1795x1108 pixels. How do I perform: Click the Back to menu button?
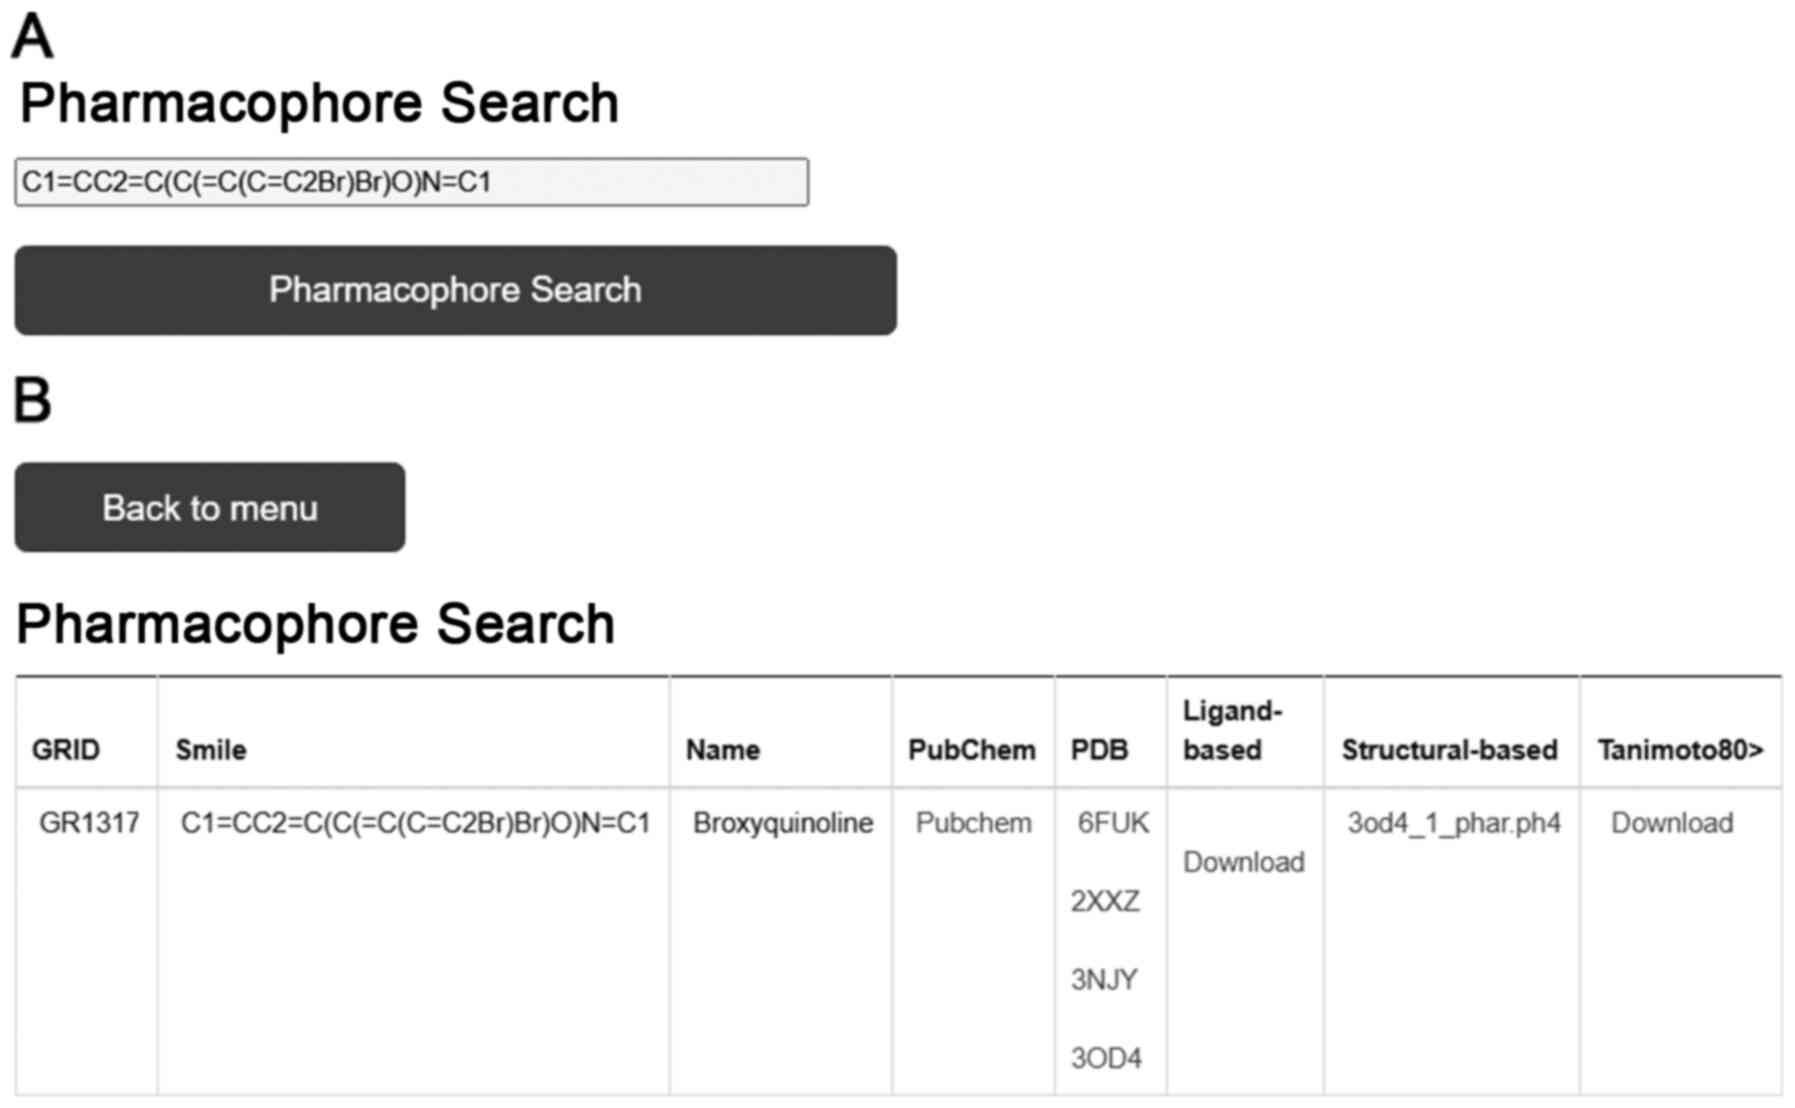click(210, 507)
